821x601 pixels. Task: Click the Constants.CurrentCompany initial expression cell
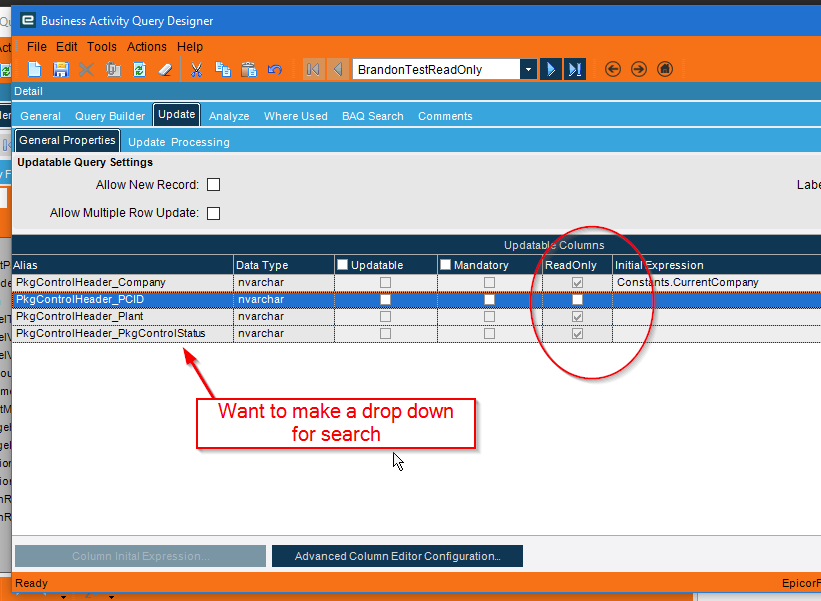[x=716, y=283]
